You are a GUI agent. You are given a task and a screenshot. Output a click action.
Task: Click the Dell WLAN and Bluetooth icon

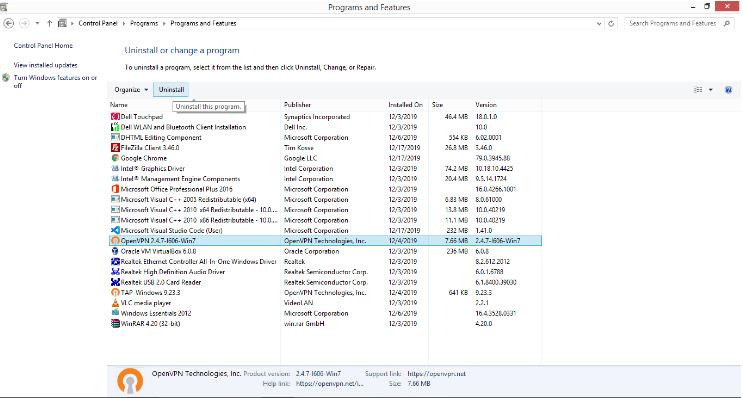point(115,127)
